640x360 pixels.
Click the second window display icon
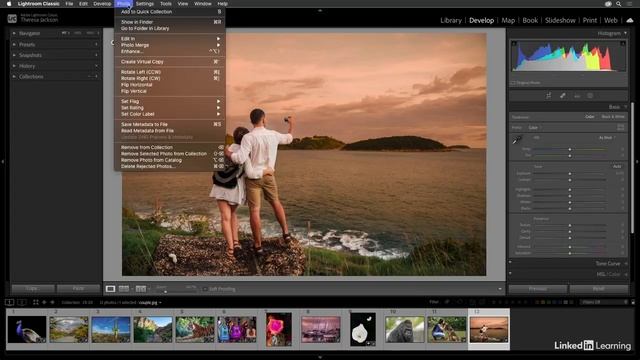point(22,302)
